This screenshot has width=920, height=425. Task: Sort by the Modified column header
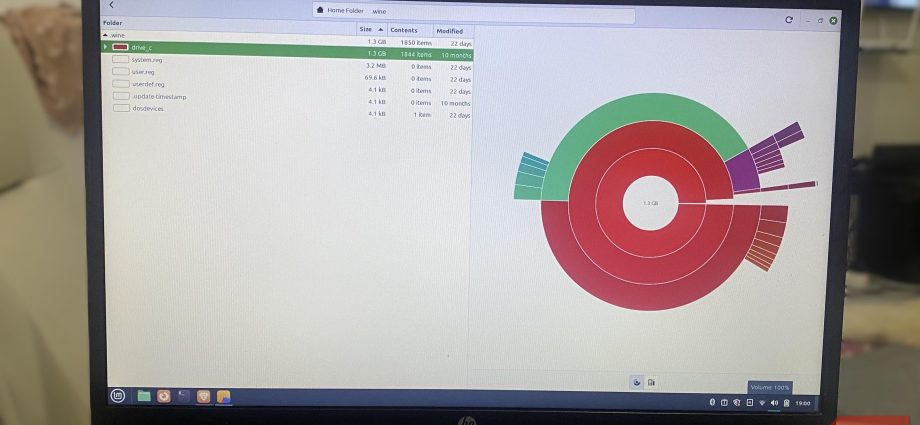click(x=453, y=31)
